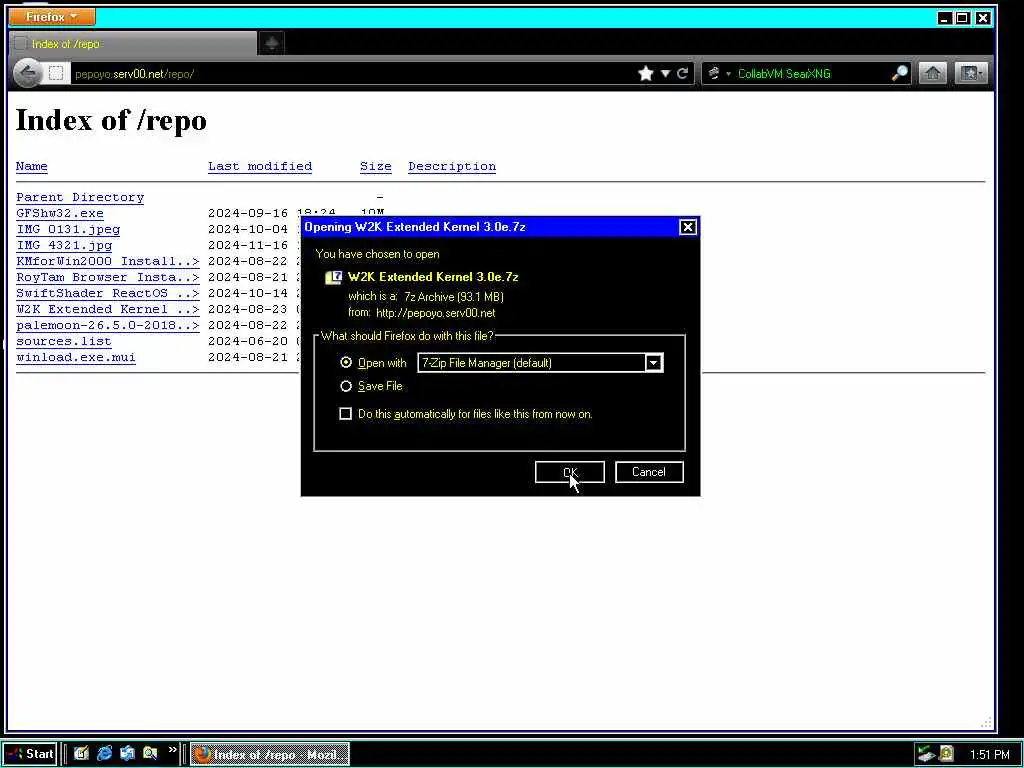Select the 'Save File' radio button
1024x768 pixels.
[346, 386]
